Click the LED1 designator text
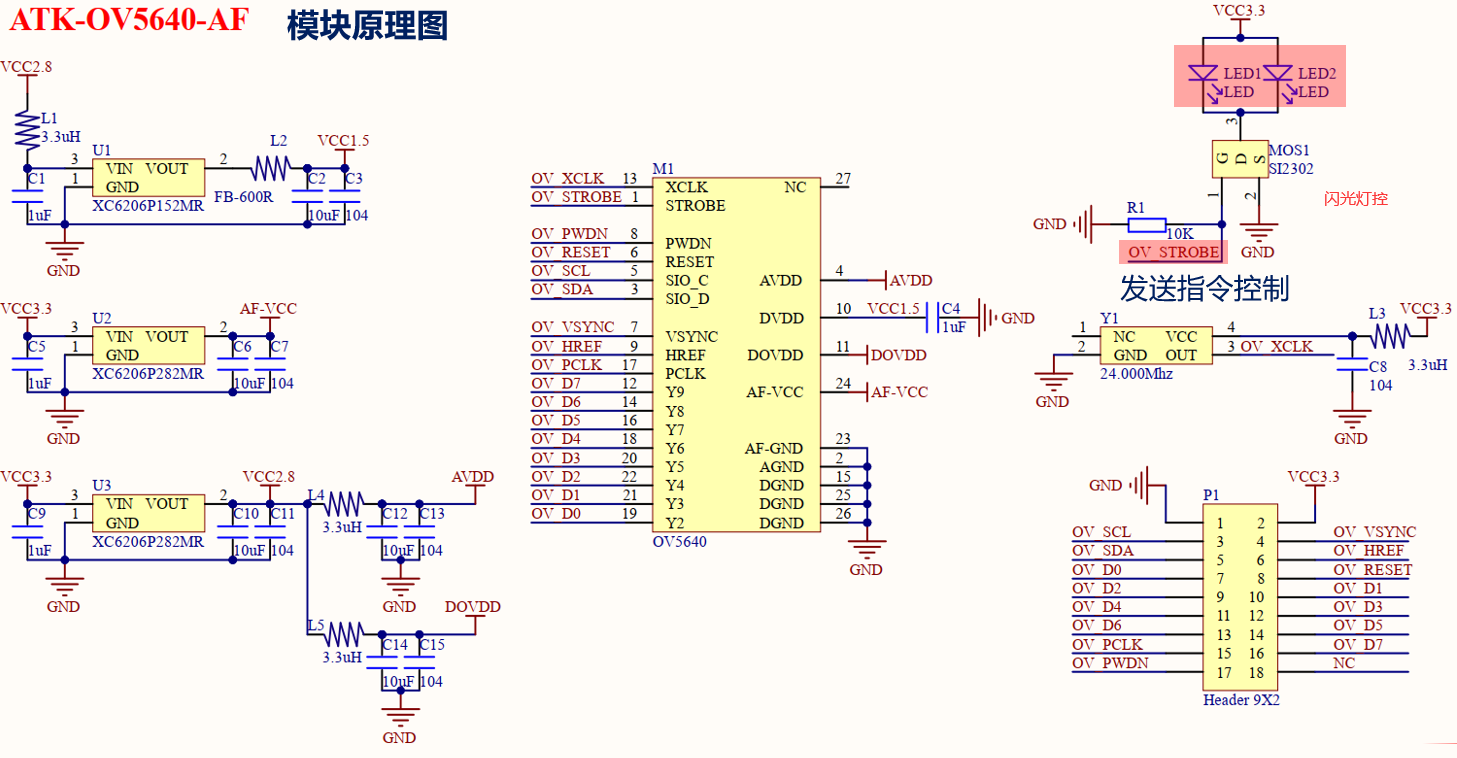Image resolution: width=1457 pixels, height=758 pixels. click(1243, 74)
